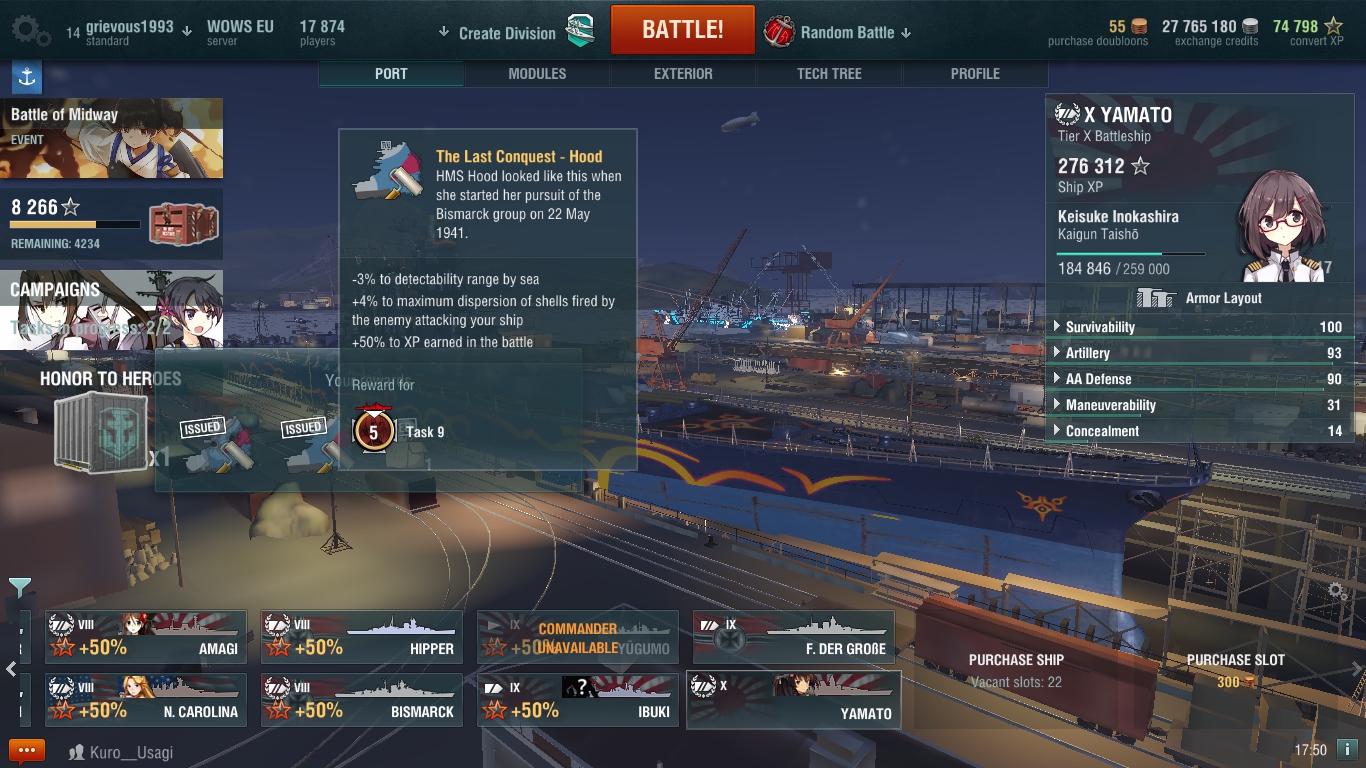
Task: Expand the Concealment stats row
Action: [1199, 431]
